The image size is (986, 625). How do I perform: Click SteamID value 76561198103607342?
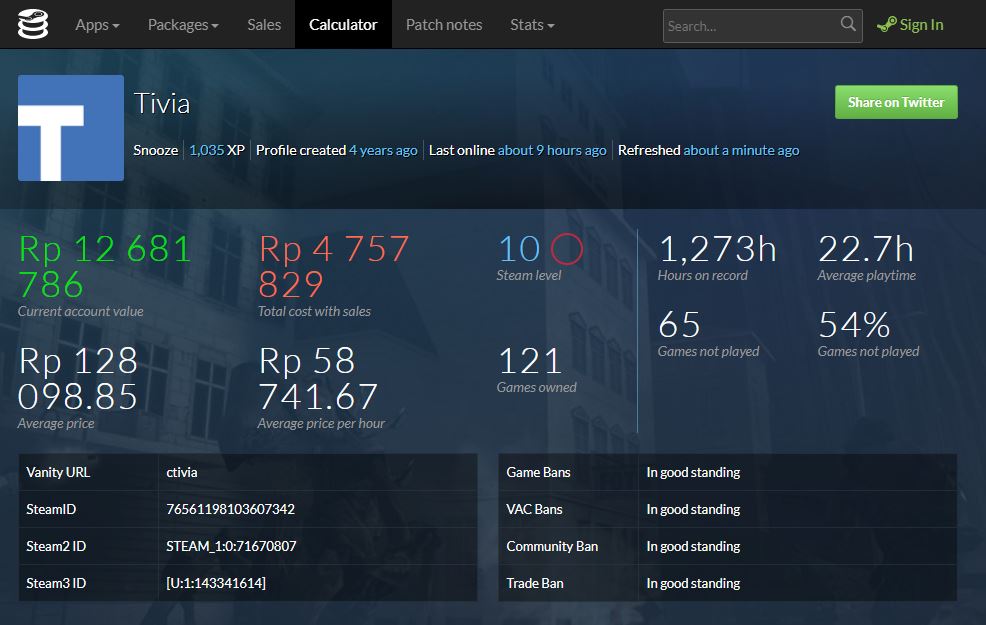(x=230, y=509)
